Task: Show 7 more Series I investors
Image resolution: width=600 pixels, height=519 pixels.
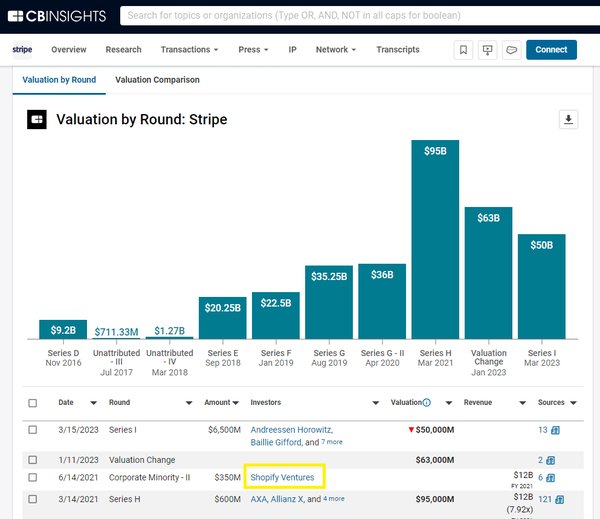Action: [x=332, y=442]
